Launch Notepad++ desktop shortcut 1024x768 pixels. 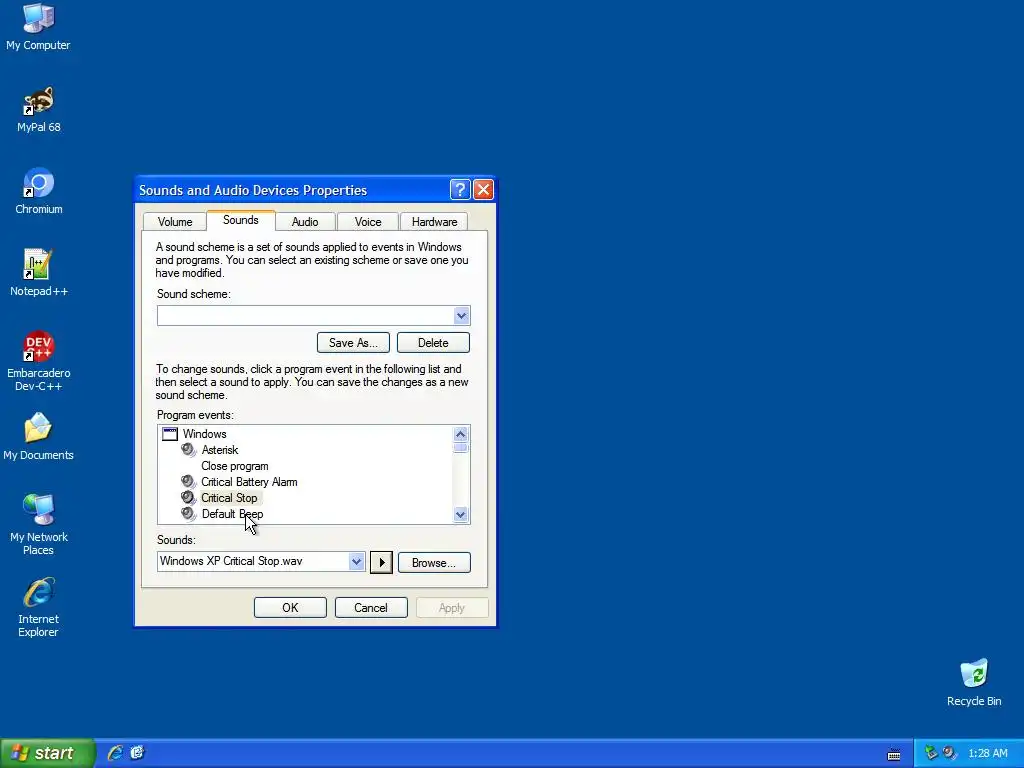click(39, 273)
